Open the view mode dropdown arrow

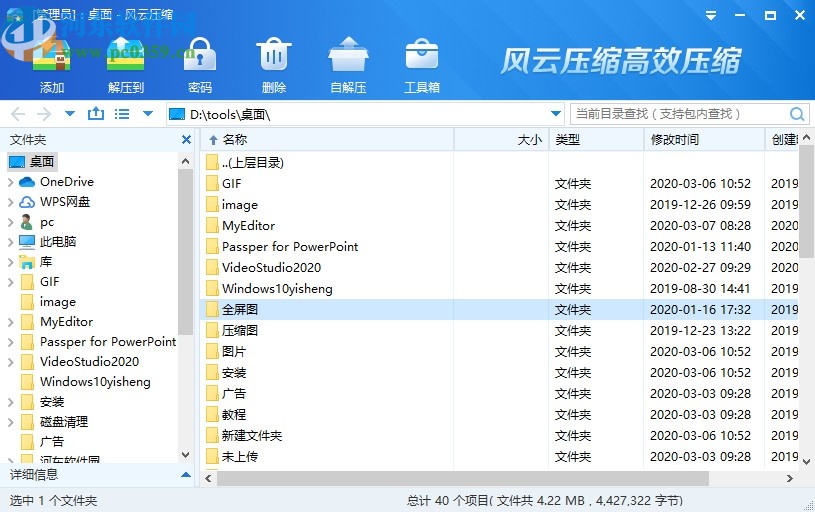(x=148, y=114)
